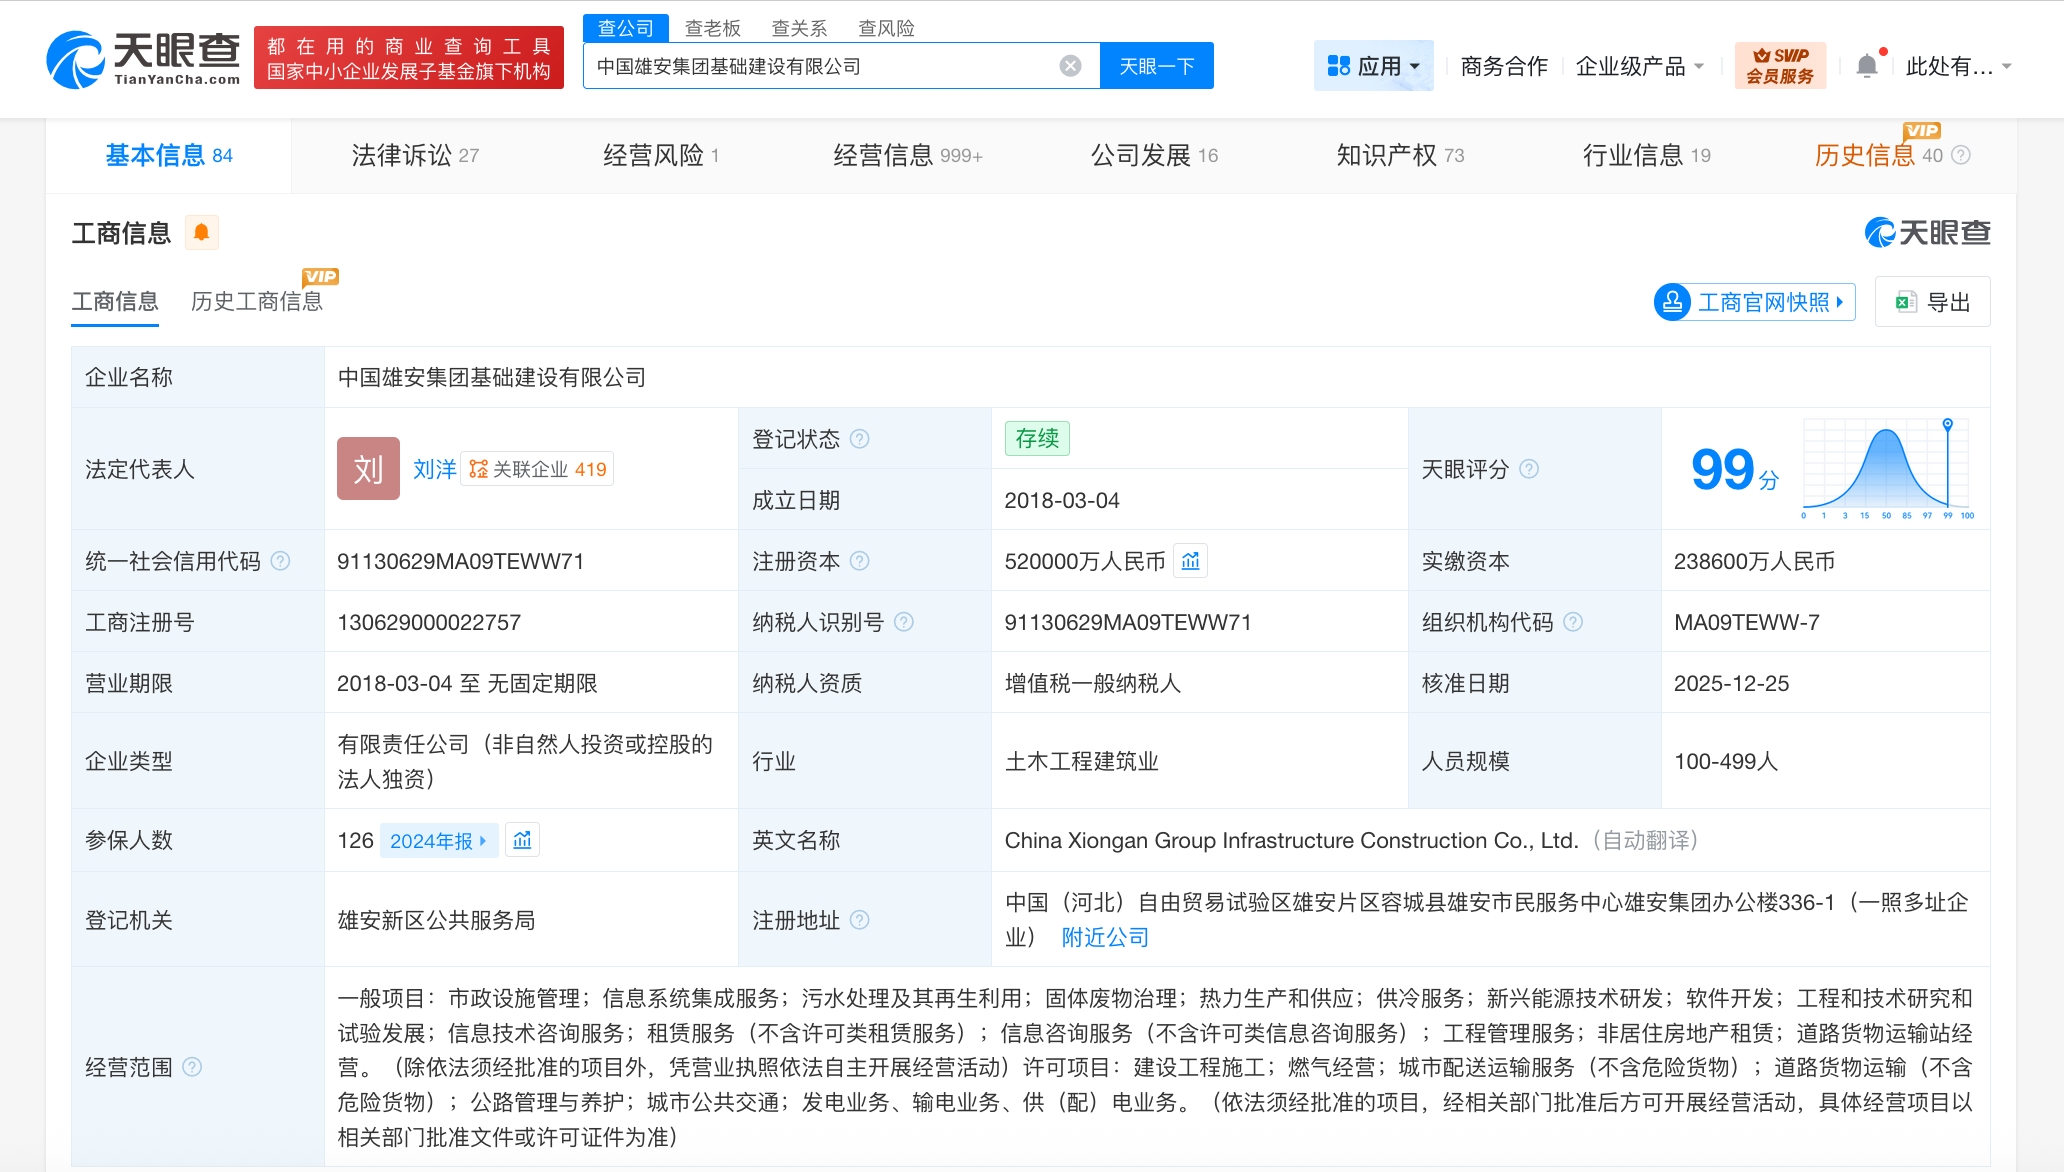Open the user account dropdown

(1957, 66)
